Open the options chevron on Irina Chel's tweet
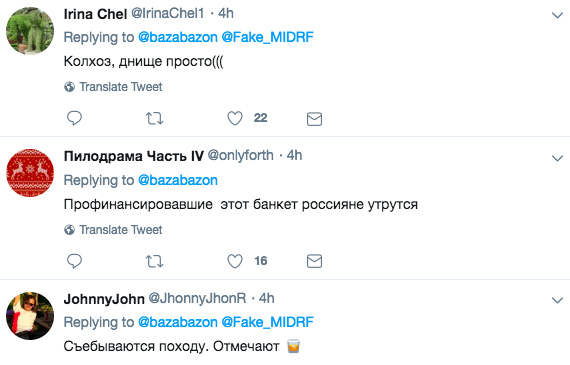Viewport: 570px width, 365px height. pos(557,15)
